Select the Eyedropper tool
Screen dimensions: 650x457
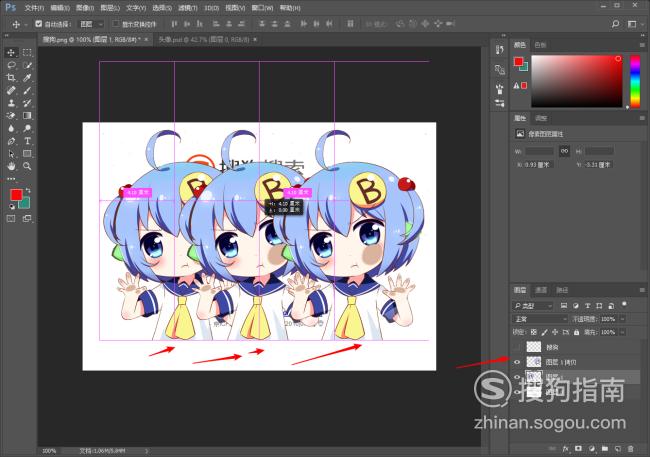coord(27,78)
